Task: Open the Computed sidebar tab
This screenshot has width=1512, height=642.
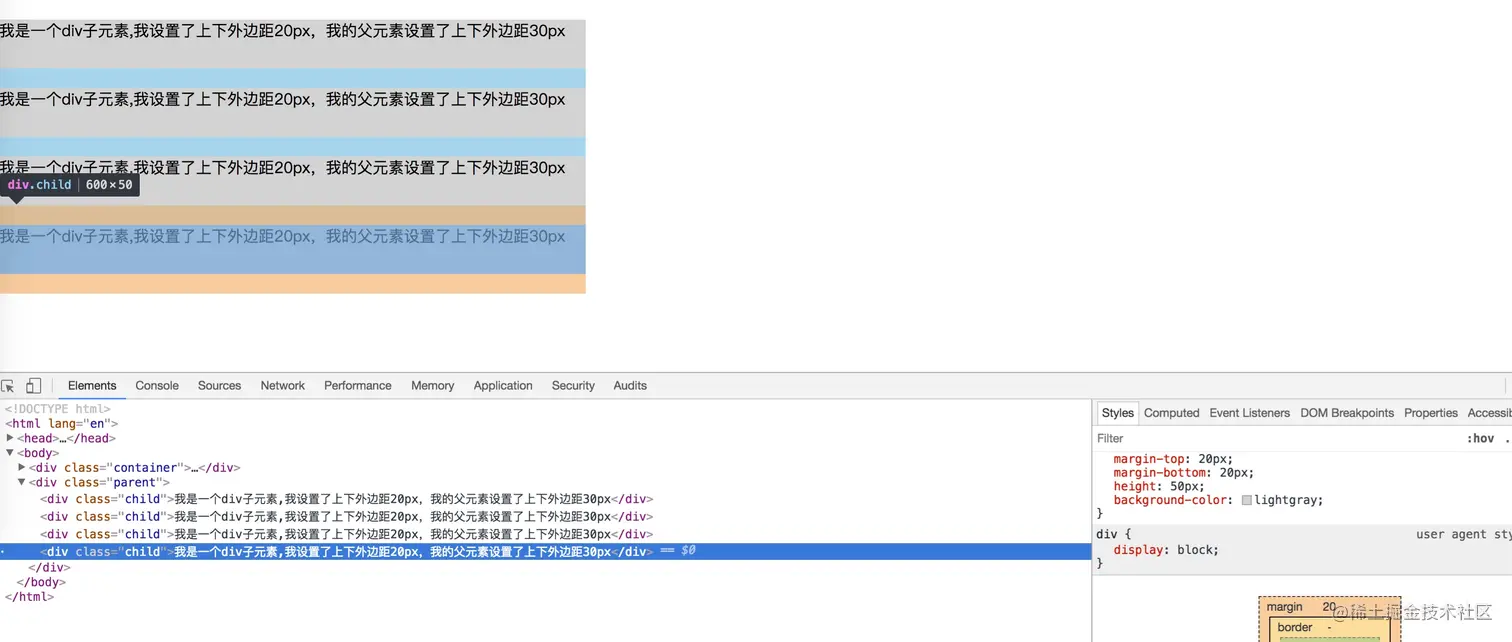Action: point(1171,413)
